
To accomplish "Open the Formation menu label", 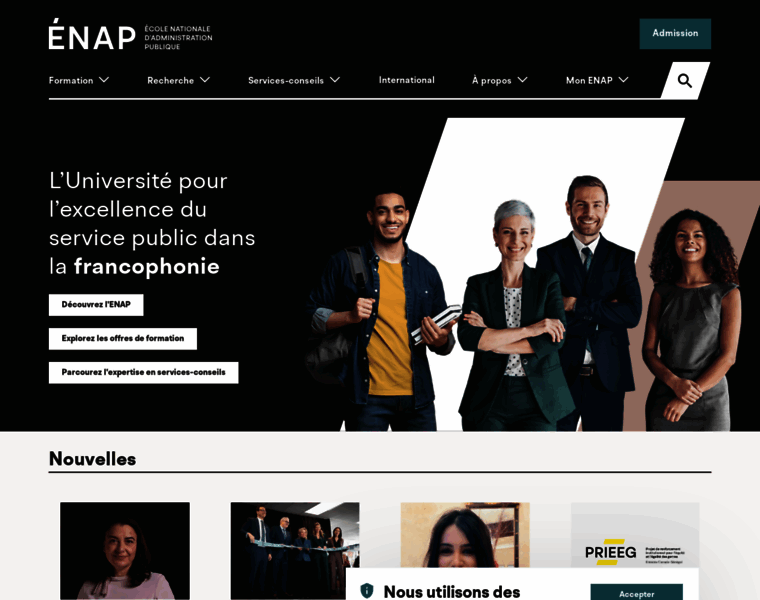I will coord(71,80).
